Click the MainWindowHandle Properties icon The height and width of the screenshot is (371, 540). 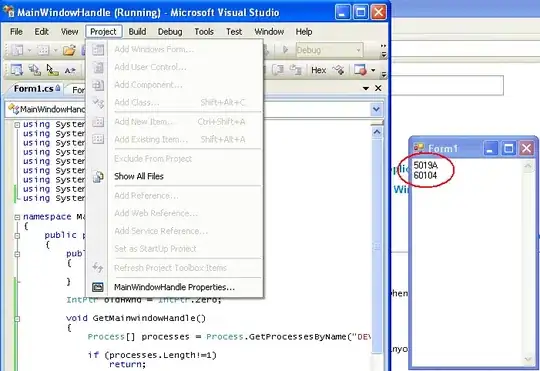(98, 287)
